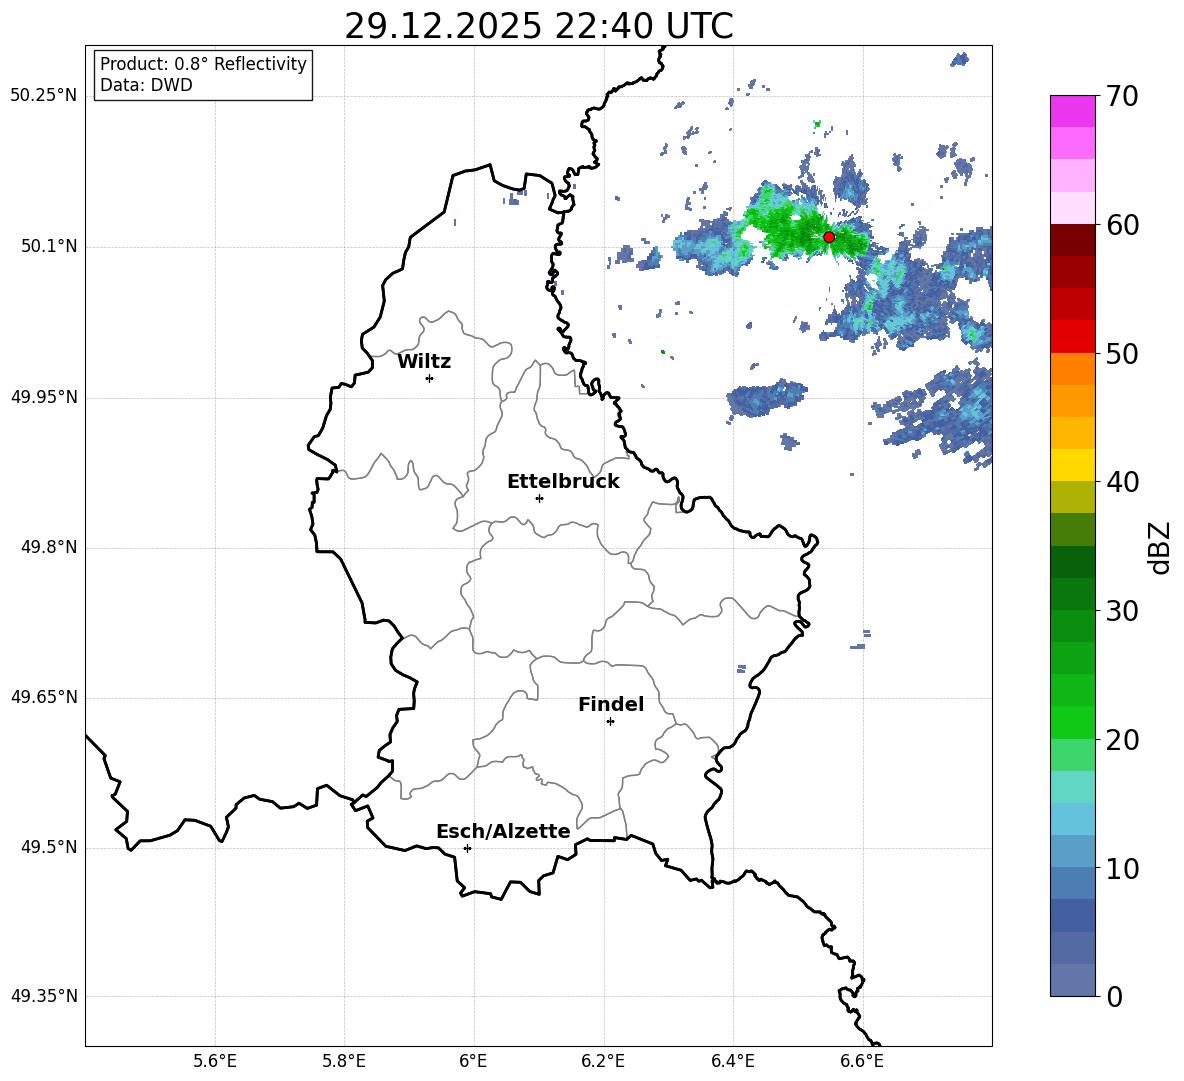Click the title '29.12.2025 22:40 UTC'
The width and height of the screenshot is (1184, 1081).
coord(538,26)
